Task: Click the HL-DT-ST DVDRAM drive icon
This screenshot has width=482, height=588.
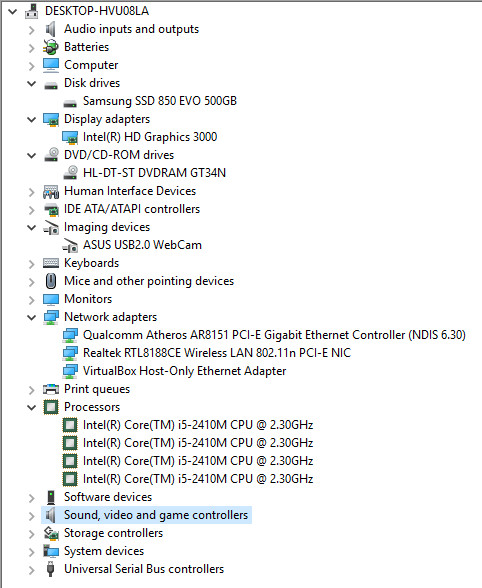Action: point(70,173)
